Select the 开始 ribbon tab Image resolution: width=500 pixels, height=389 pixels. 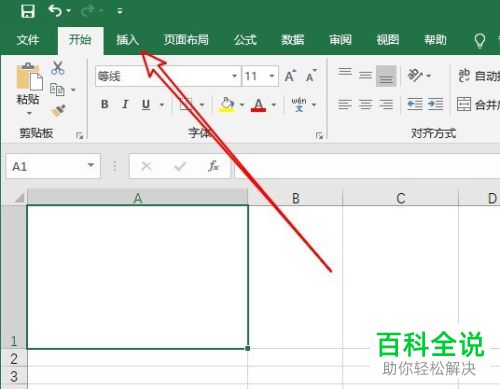pos(80,40)
